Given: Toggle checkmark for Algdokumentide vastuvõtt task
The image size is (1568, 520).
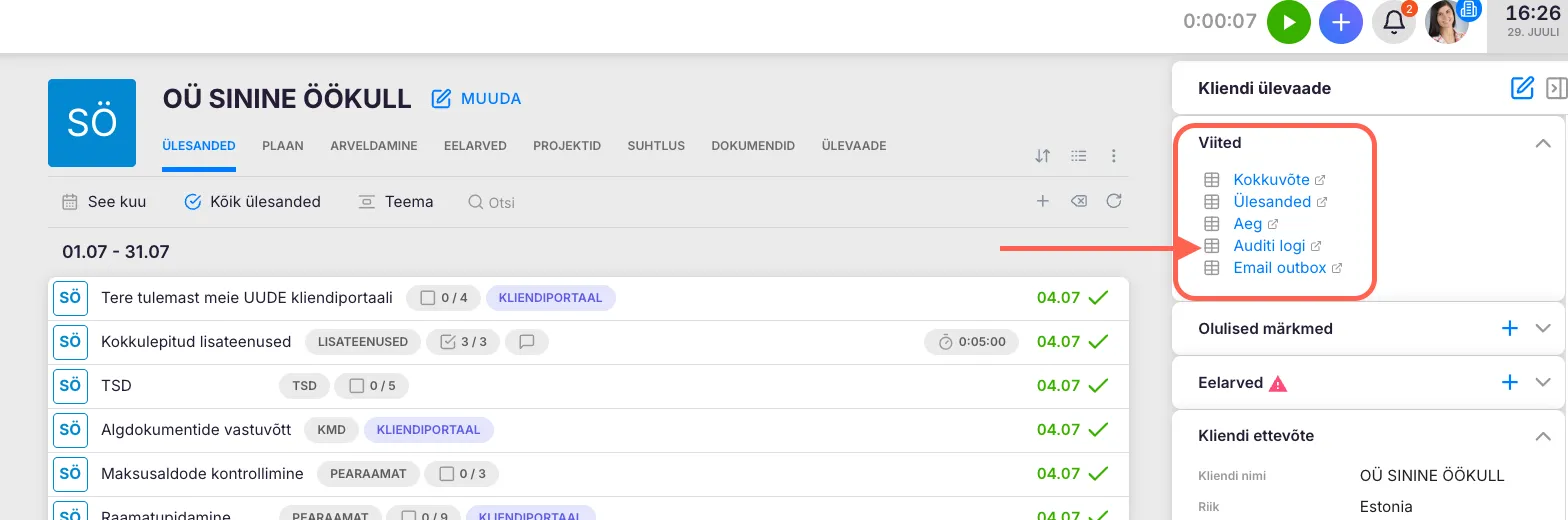Looking at the screenshot, I should (x=1098, y=430).
